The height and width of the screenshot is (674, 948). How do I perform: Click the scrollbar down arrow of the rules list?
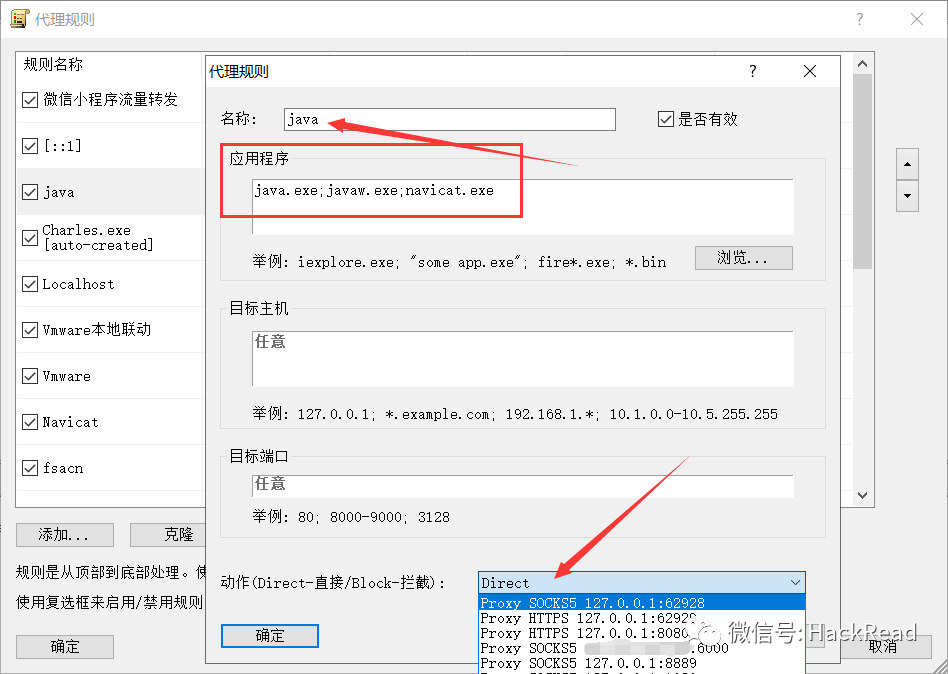(x=863, y=495)
